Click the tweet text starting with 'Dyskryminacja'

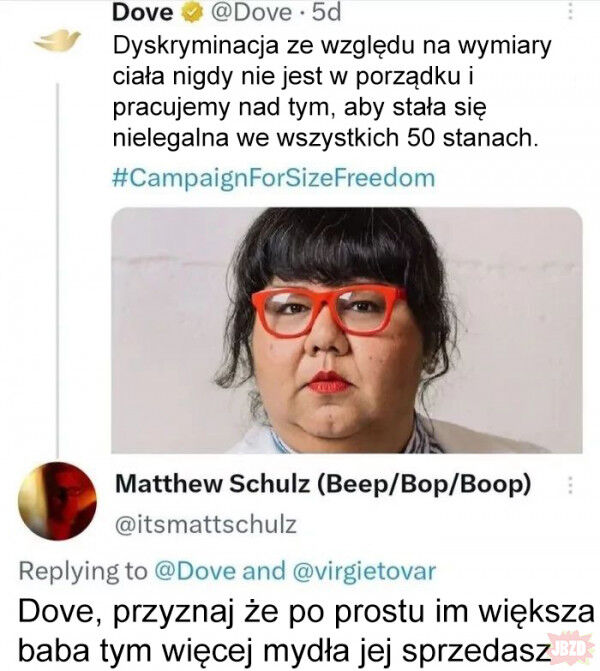(332, 92)
